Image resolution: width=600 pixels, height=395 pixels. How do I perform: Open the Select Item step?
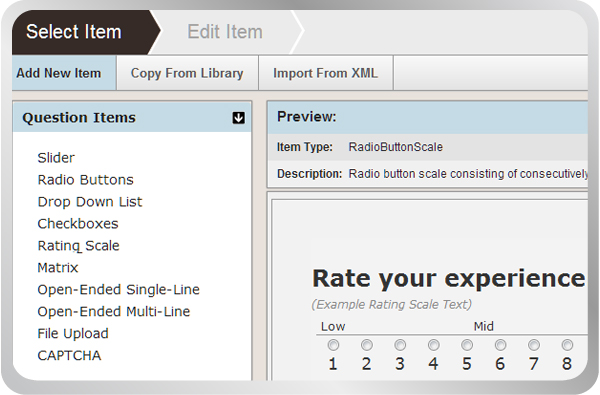86,32
